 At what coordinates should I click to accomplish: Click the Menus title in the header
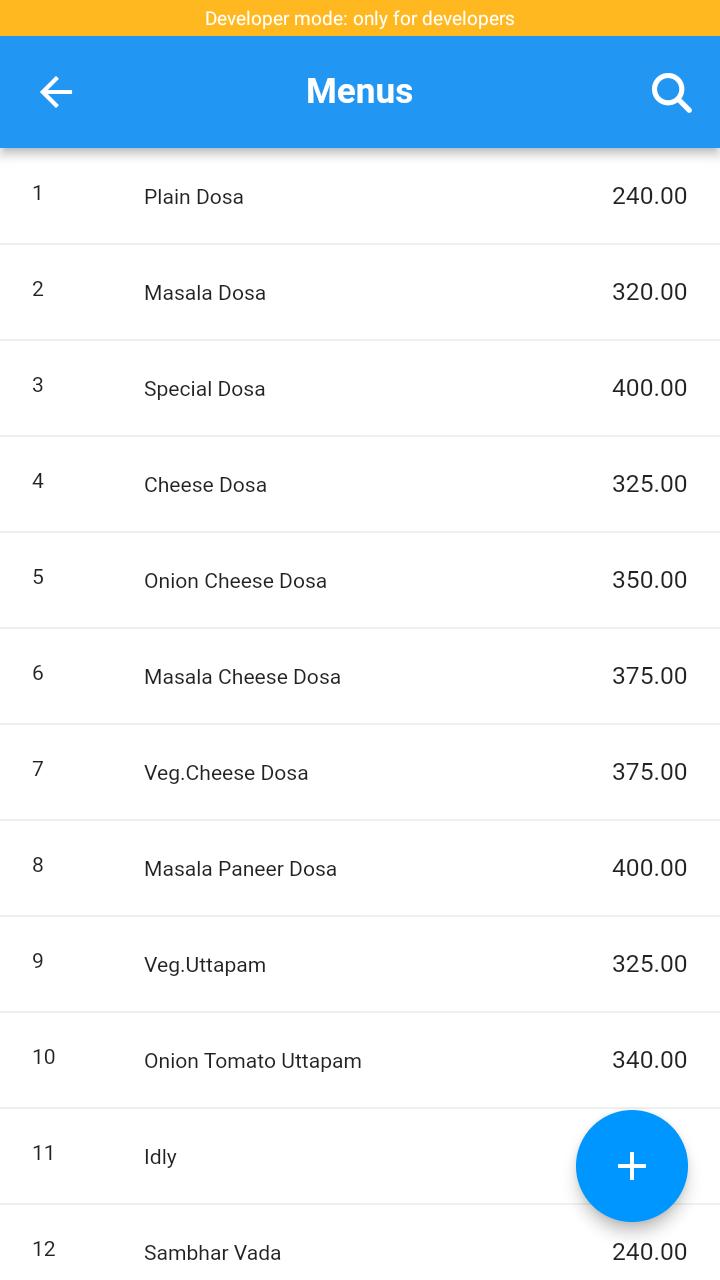pyautogui.click(x=360, y=91)
